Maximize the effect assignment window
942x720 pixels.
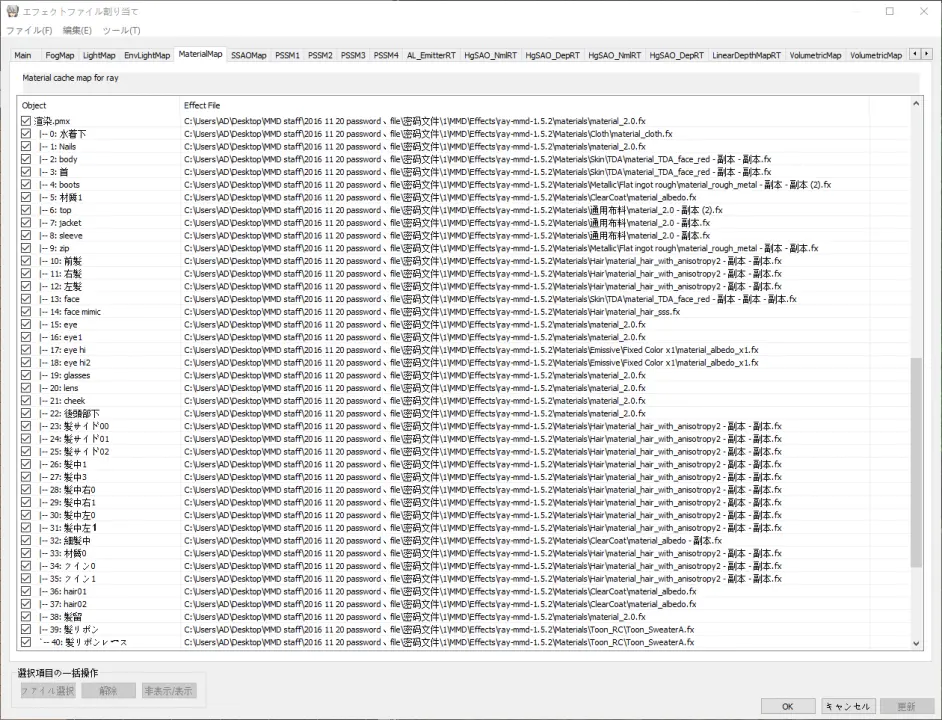[890, 11]
